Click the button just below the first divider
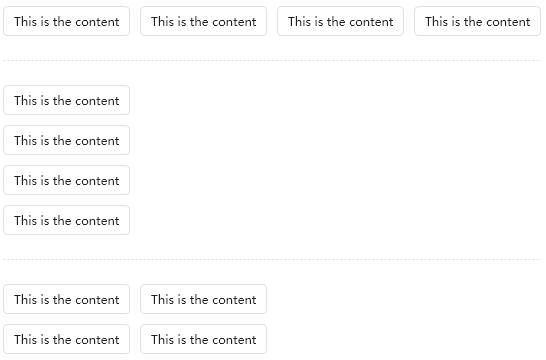This screenshot has width=546, height=360. pyautogui.click(x=67, y=100)
